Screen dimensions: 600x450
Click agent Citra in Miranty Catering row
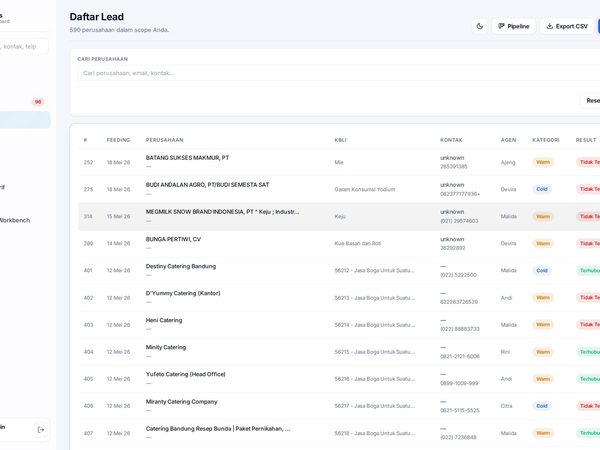pyautogui.click(x=506, y=406)
